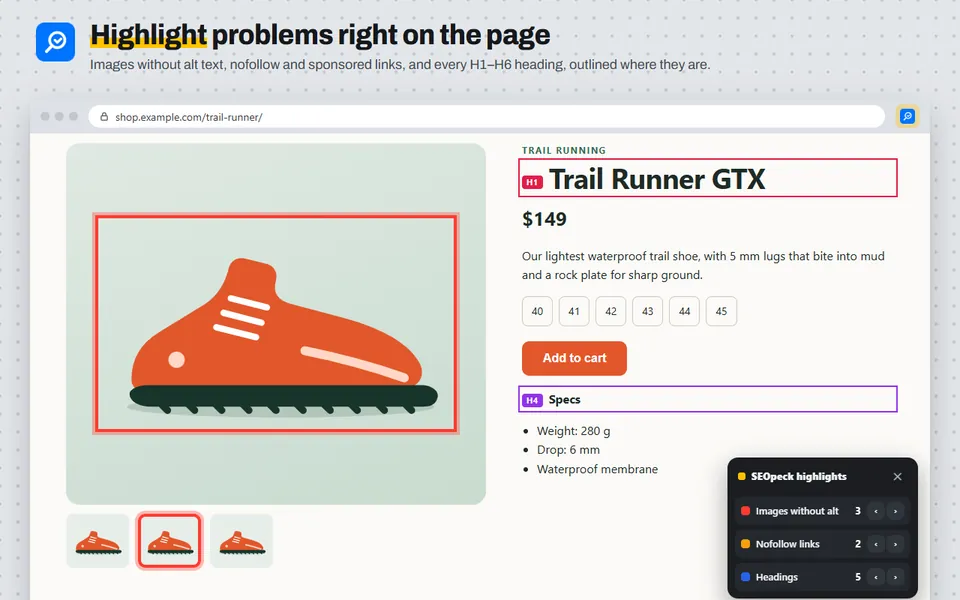Open the highlighted second shoe thumbnail
This screenshot has height=600, width=960.
tap(170, 541)
